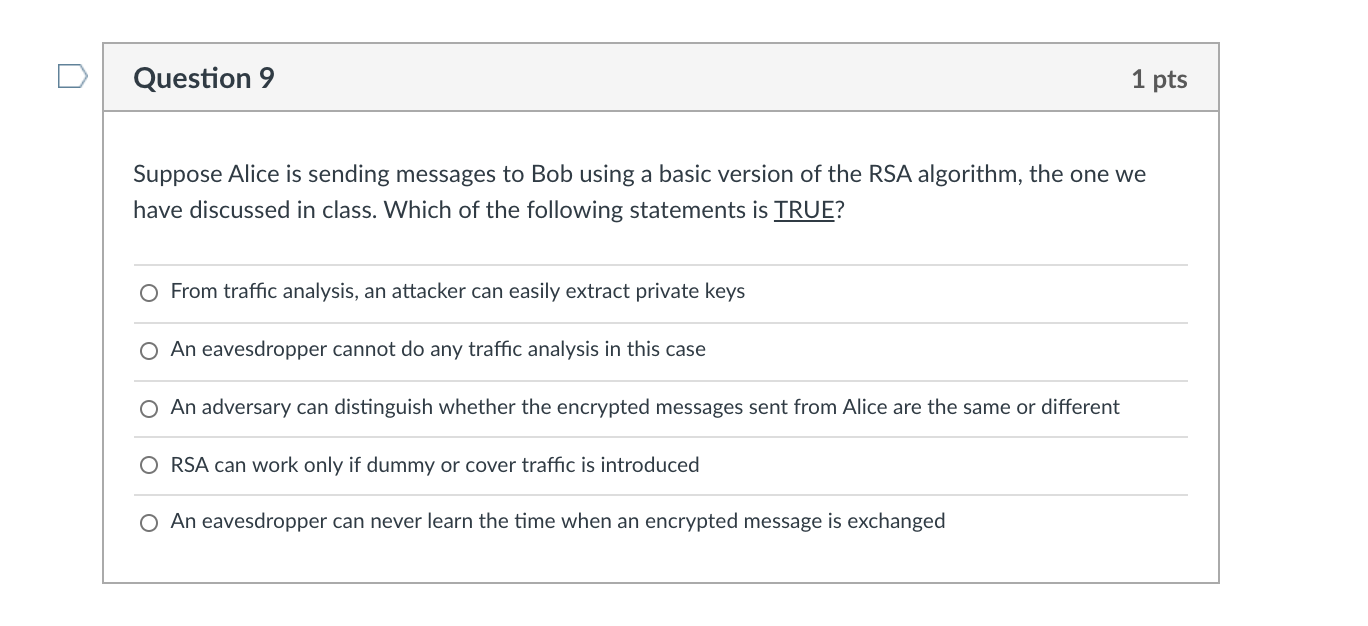Select 'RSA can work only if dummy traffic' option

click(147, 464)
